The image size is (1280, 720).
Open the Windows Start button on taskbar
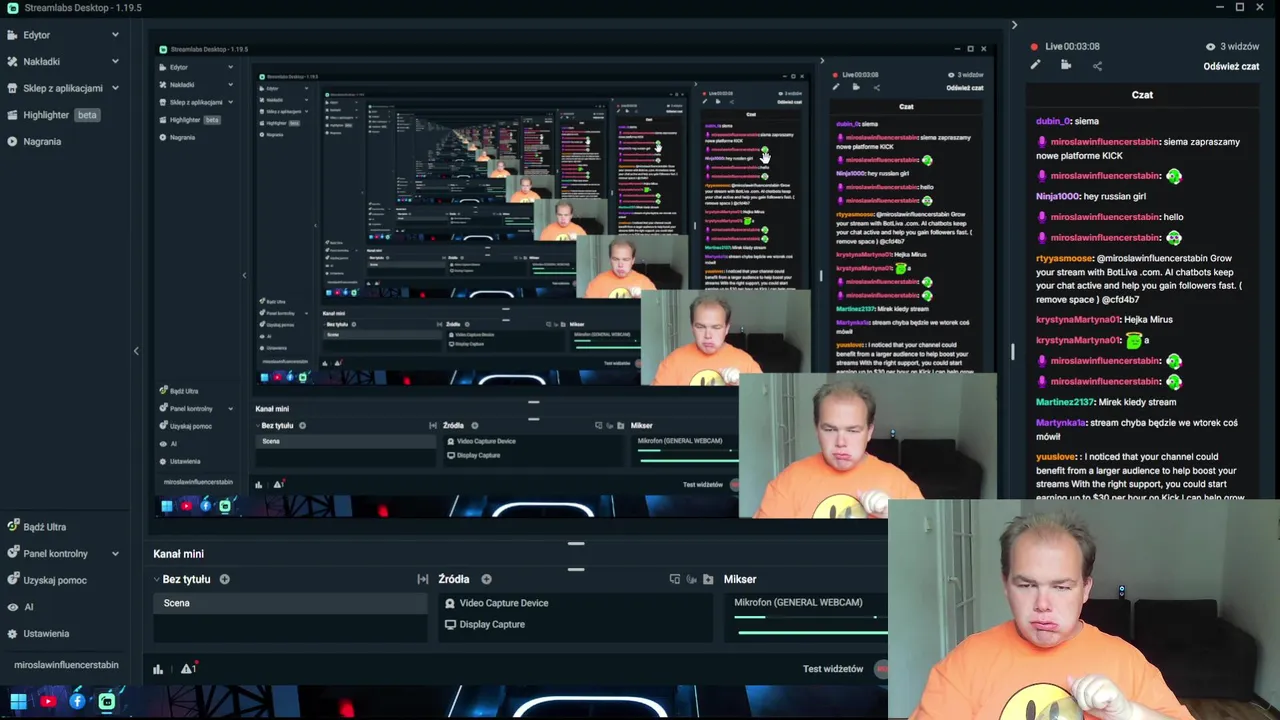[x=18, y=702]
